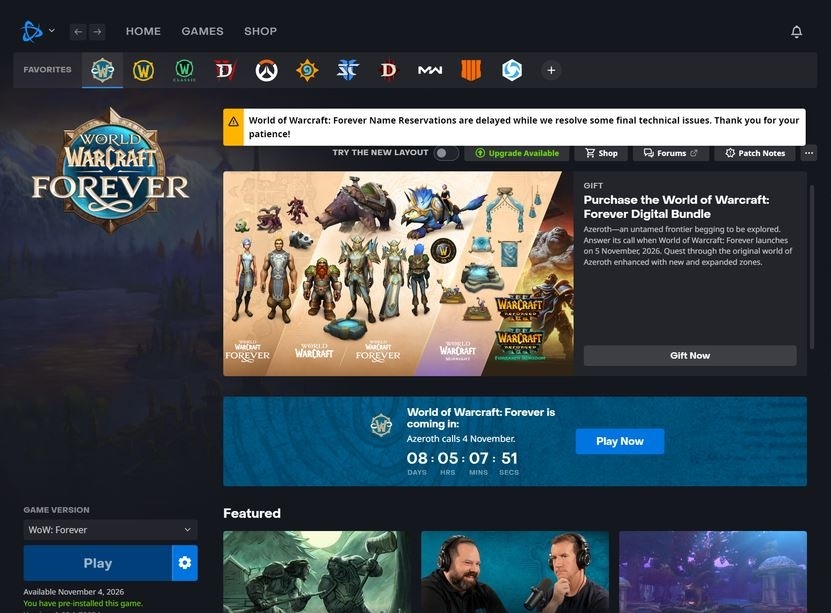Click the Featured section heading

click(x=252, y=513)
